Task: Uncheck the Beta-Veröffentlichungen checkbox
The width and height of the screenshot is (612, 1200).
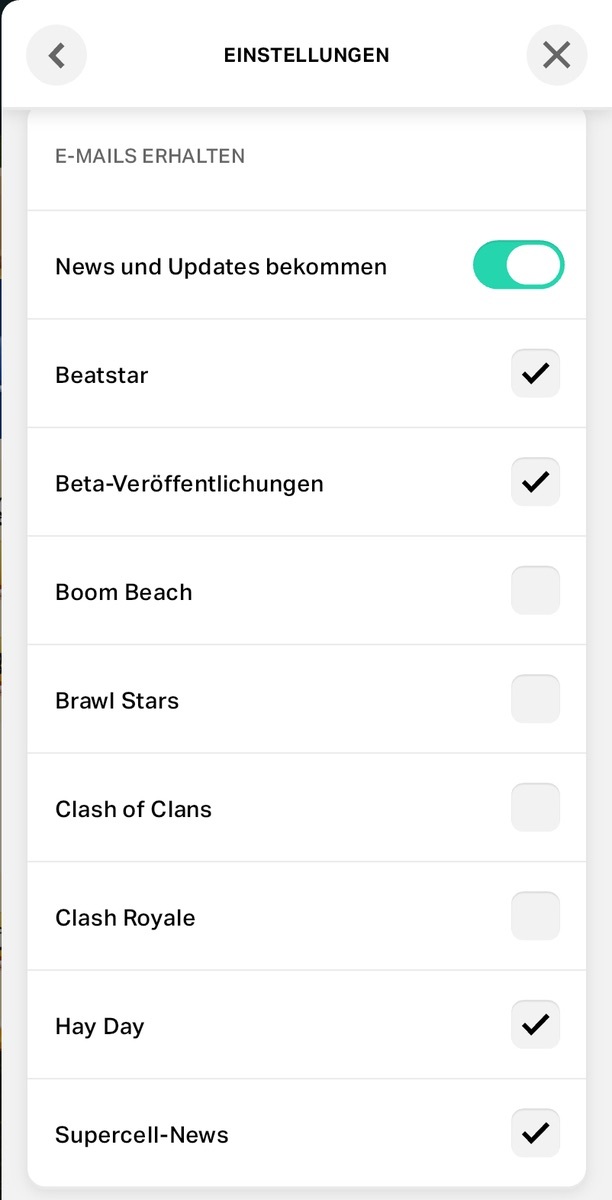Action: [x=535, y=482]
